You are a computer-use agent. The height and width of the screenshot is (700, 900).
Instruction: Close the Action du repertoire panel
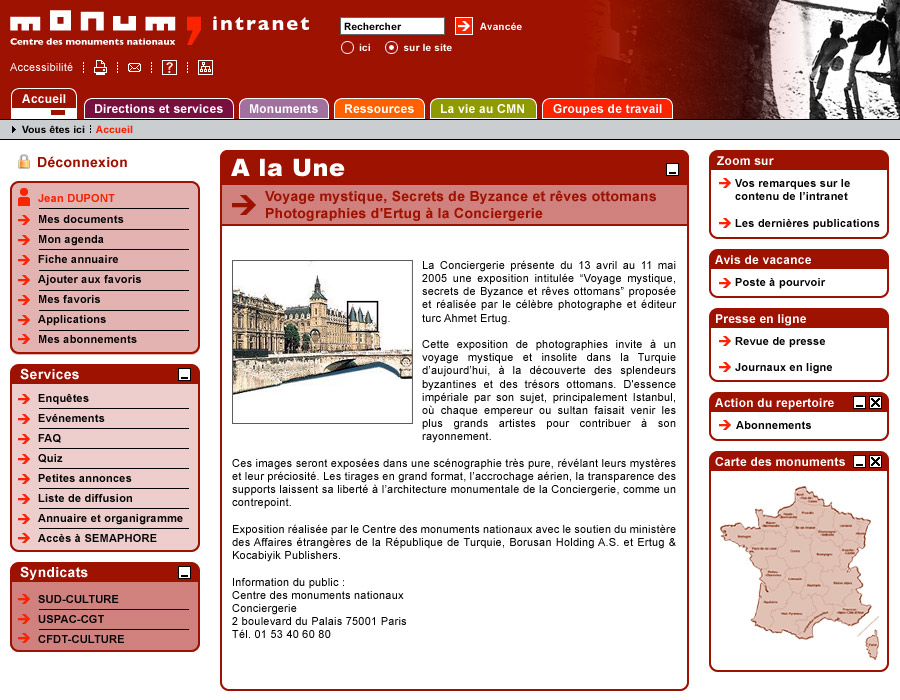pyautogui.click(x=875, y=403)
